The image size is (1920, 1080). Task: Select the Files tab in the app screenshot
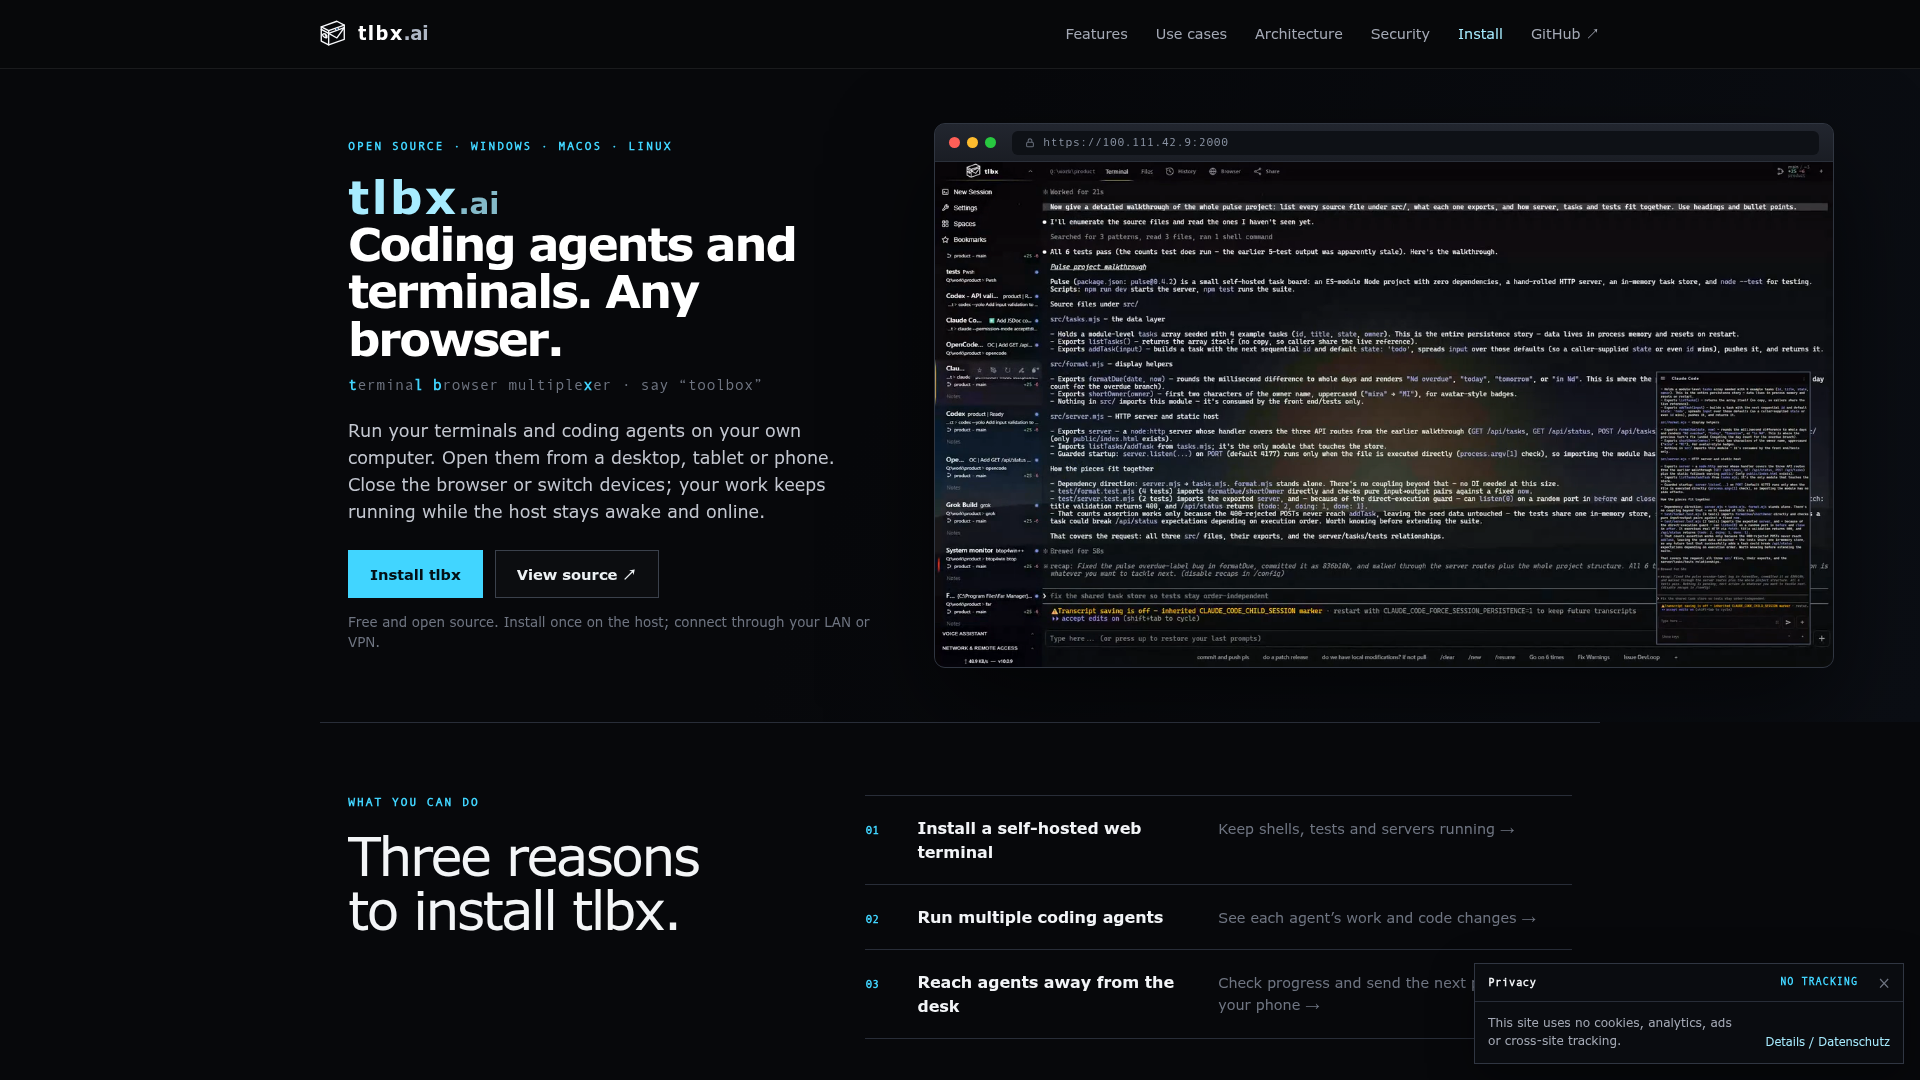coord(1147,172)
